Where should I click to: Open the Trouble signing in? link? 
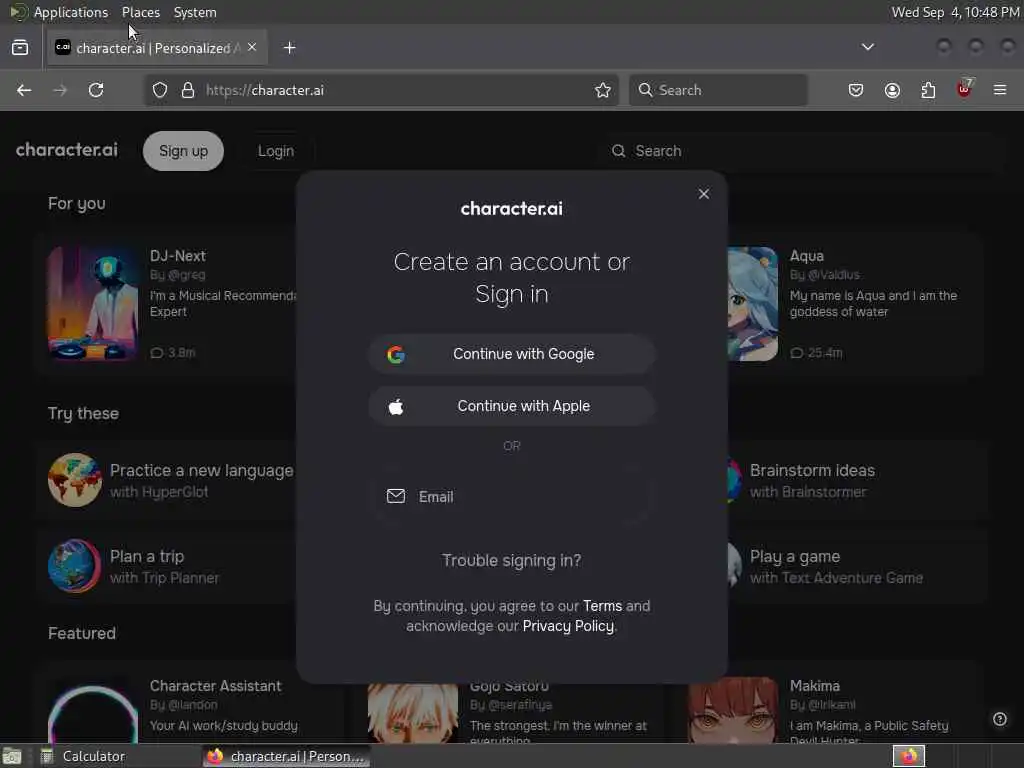511,560
